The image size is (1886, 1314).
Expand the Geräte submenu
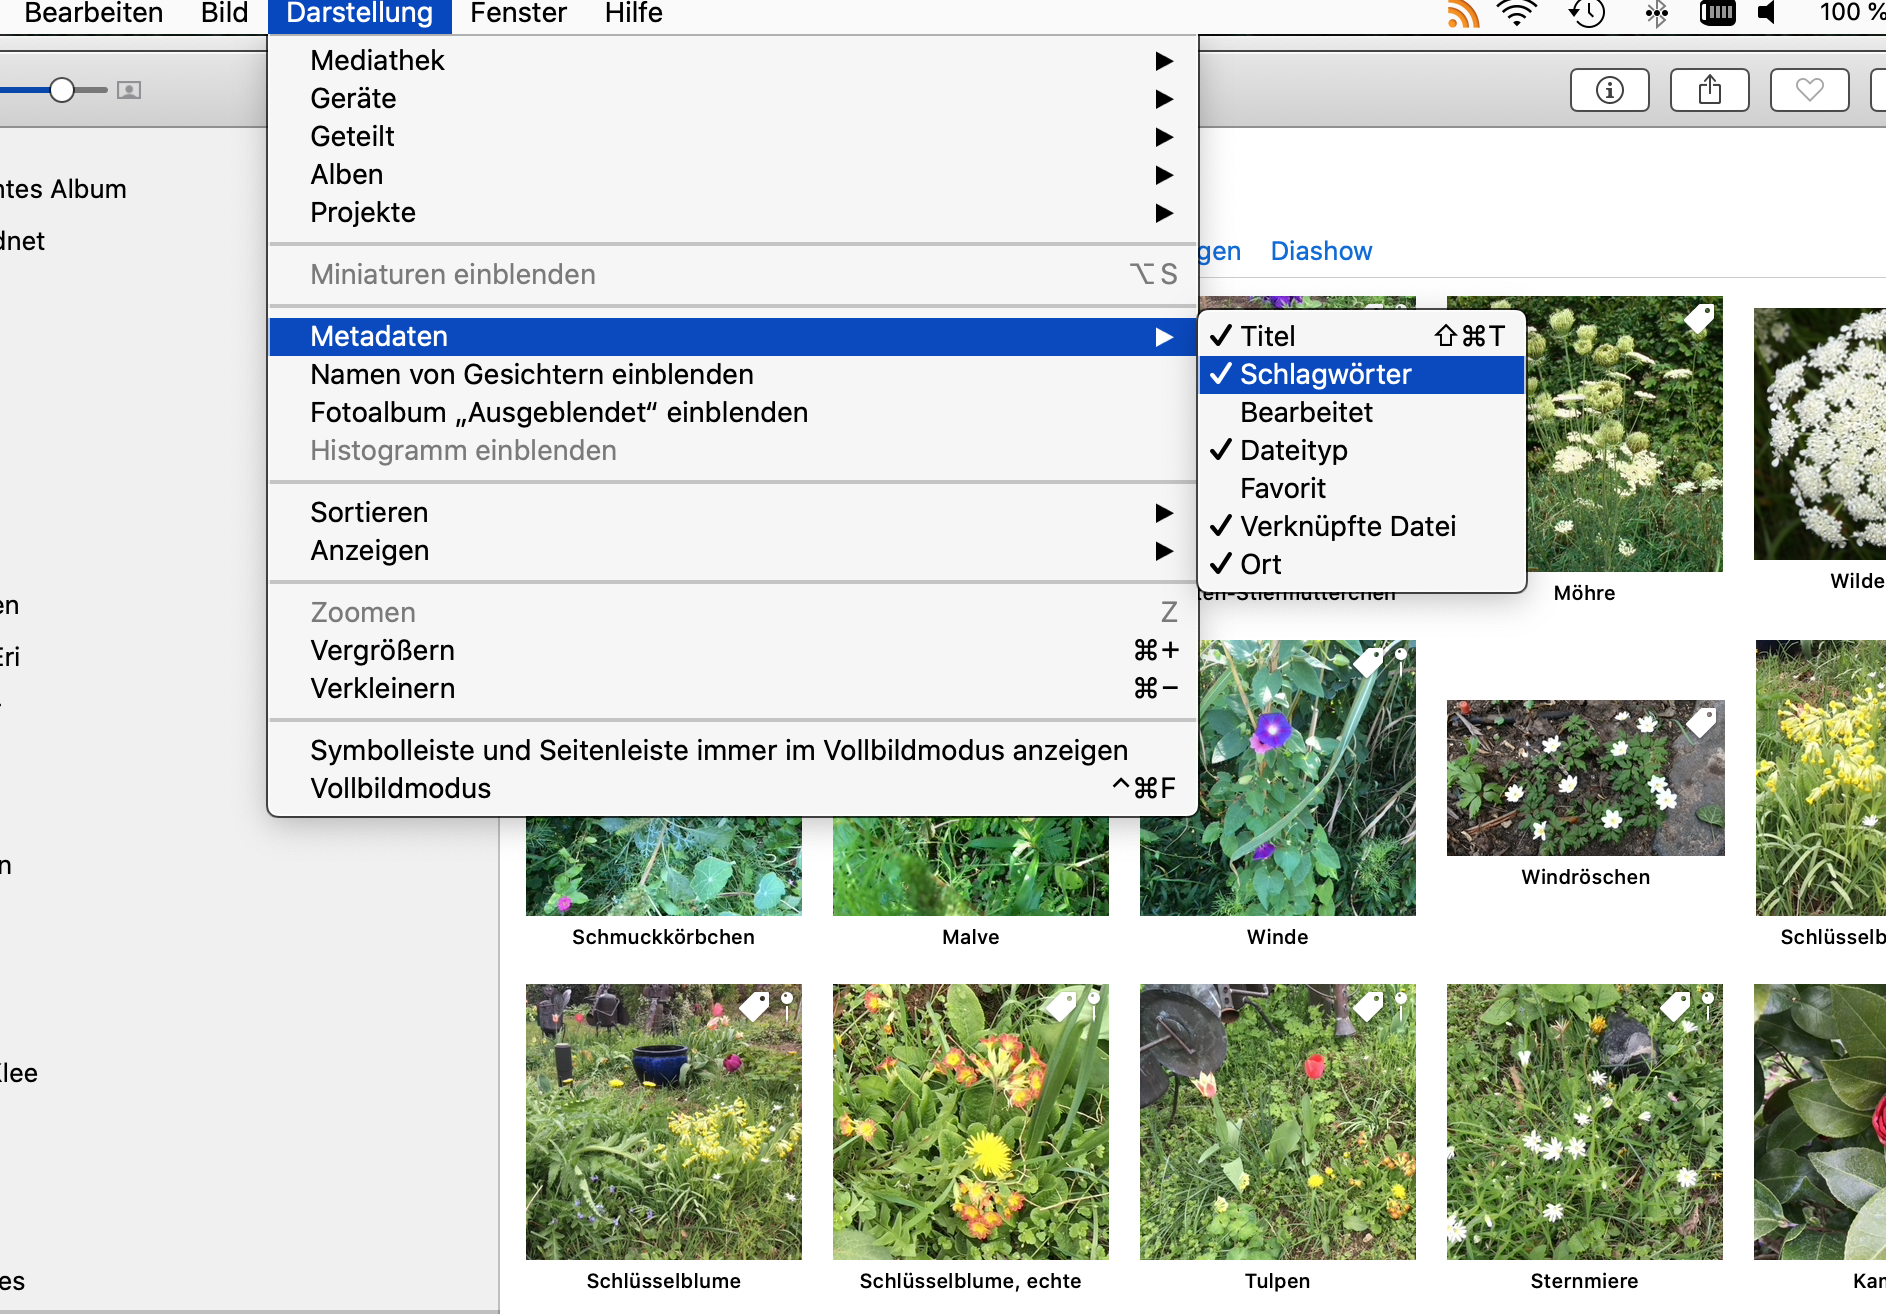(733, 98)
